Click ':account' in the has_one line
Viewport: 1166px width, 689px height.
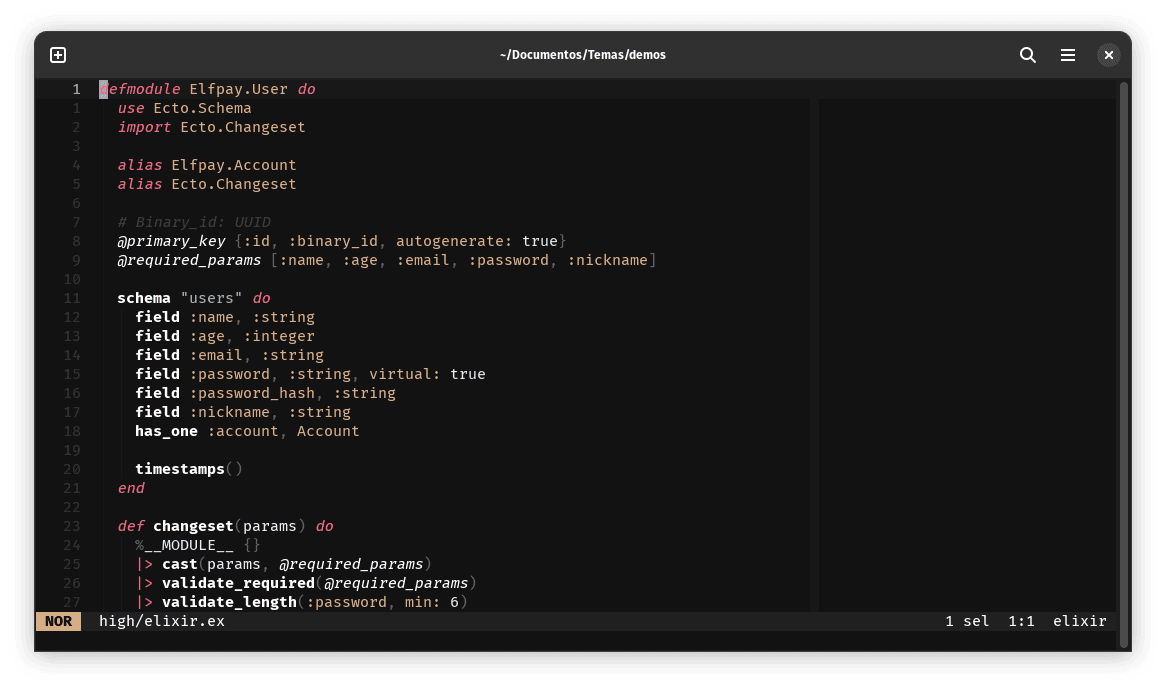(242, 431)
